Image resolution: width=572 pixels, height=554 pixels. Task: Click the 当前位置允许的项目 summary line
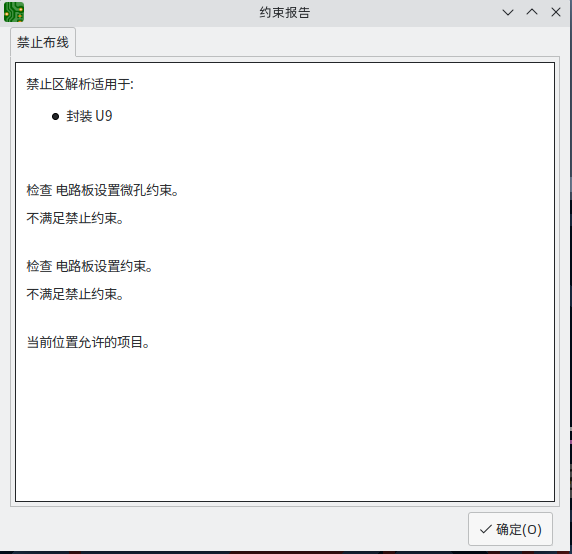[88, 342]
